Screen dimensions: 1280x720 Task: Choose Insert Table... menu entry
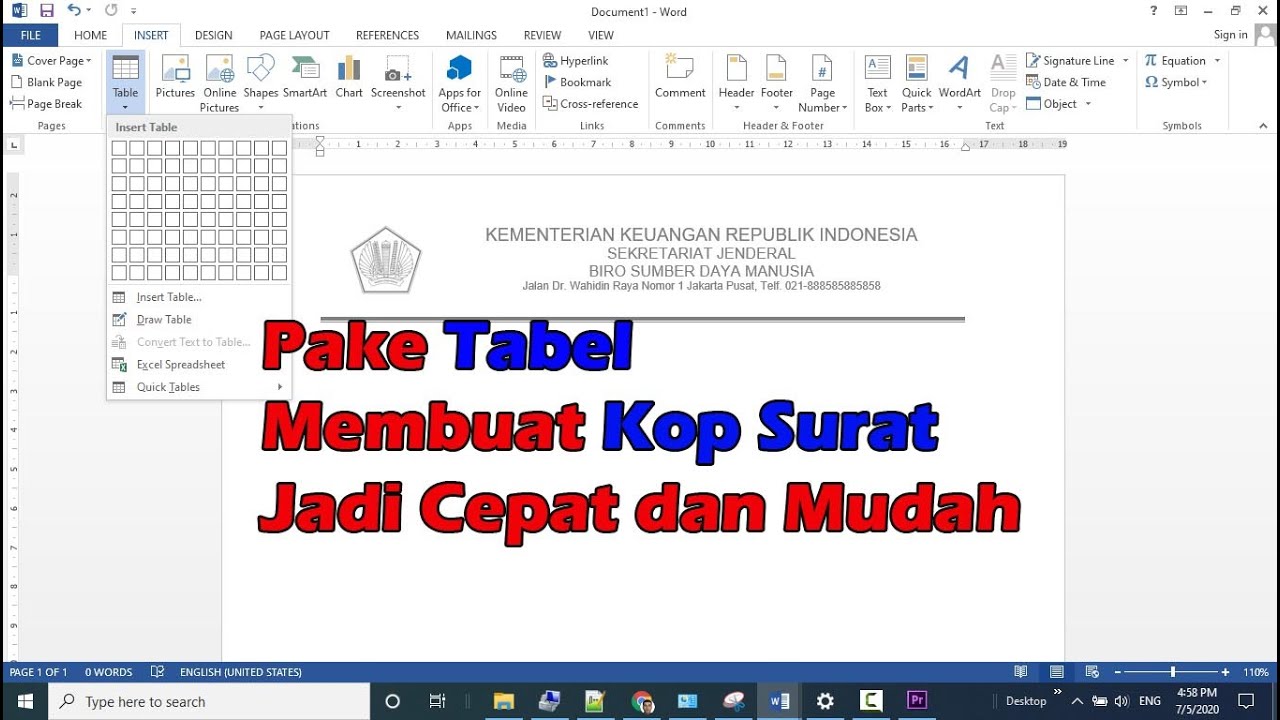pos(169,297)
